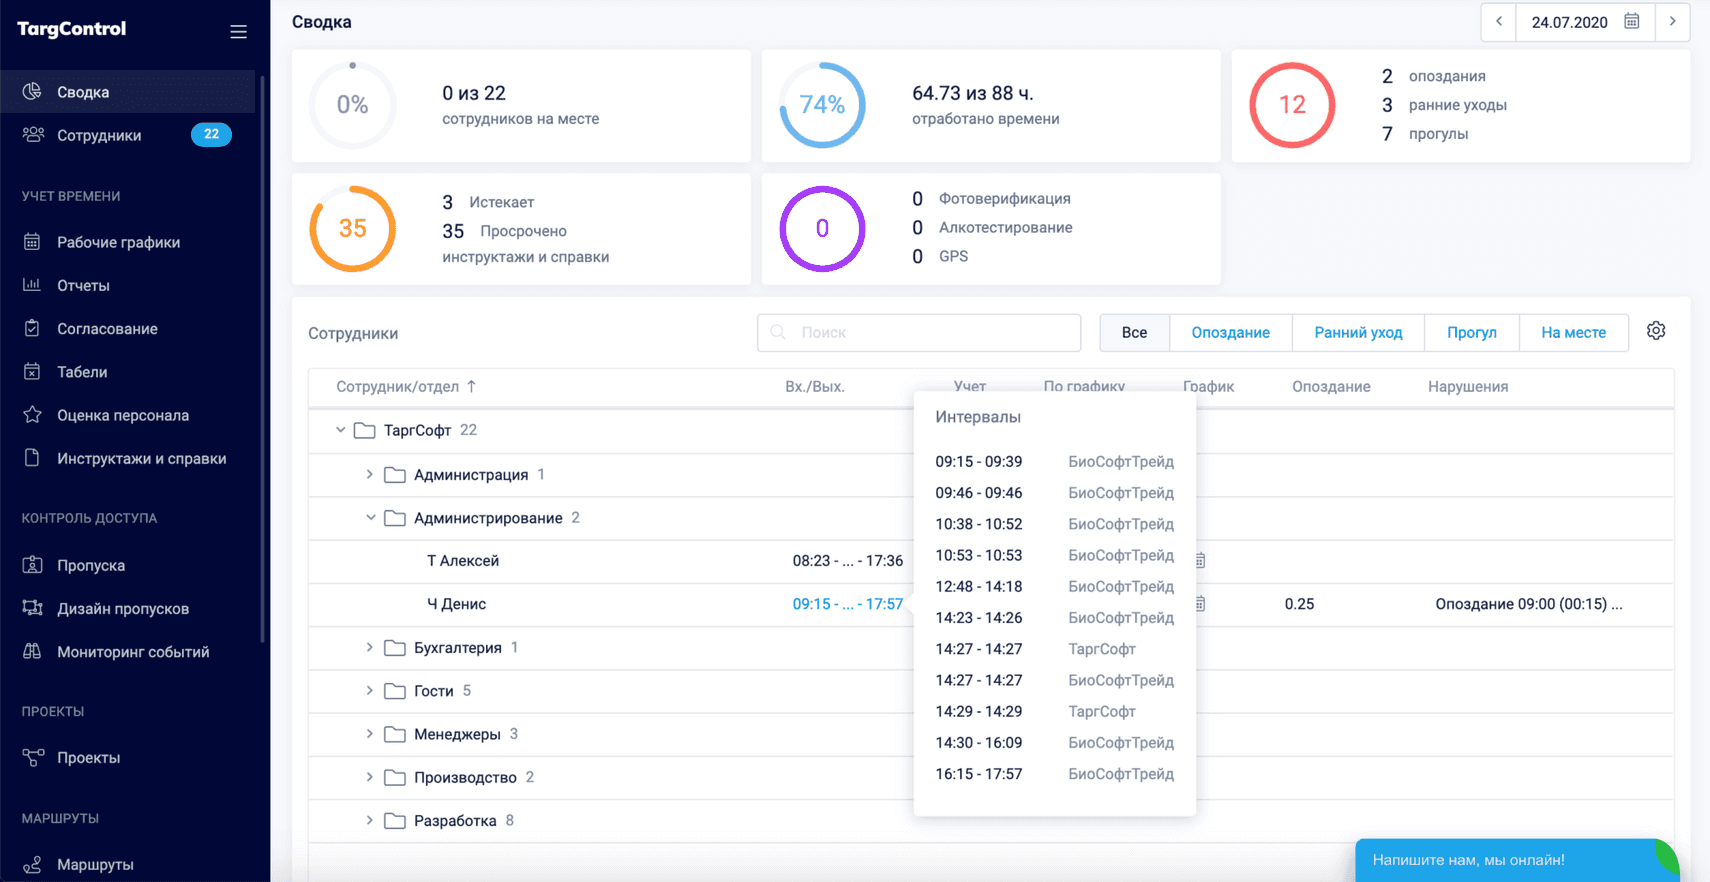The height and width of the screenshot is (882, 1710).
Task: Go to next date with right arrow
Action: coord(1672,22)
